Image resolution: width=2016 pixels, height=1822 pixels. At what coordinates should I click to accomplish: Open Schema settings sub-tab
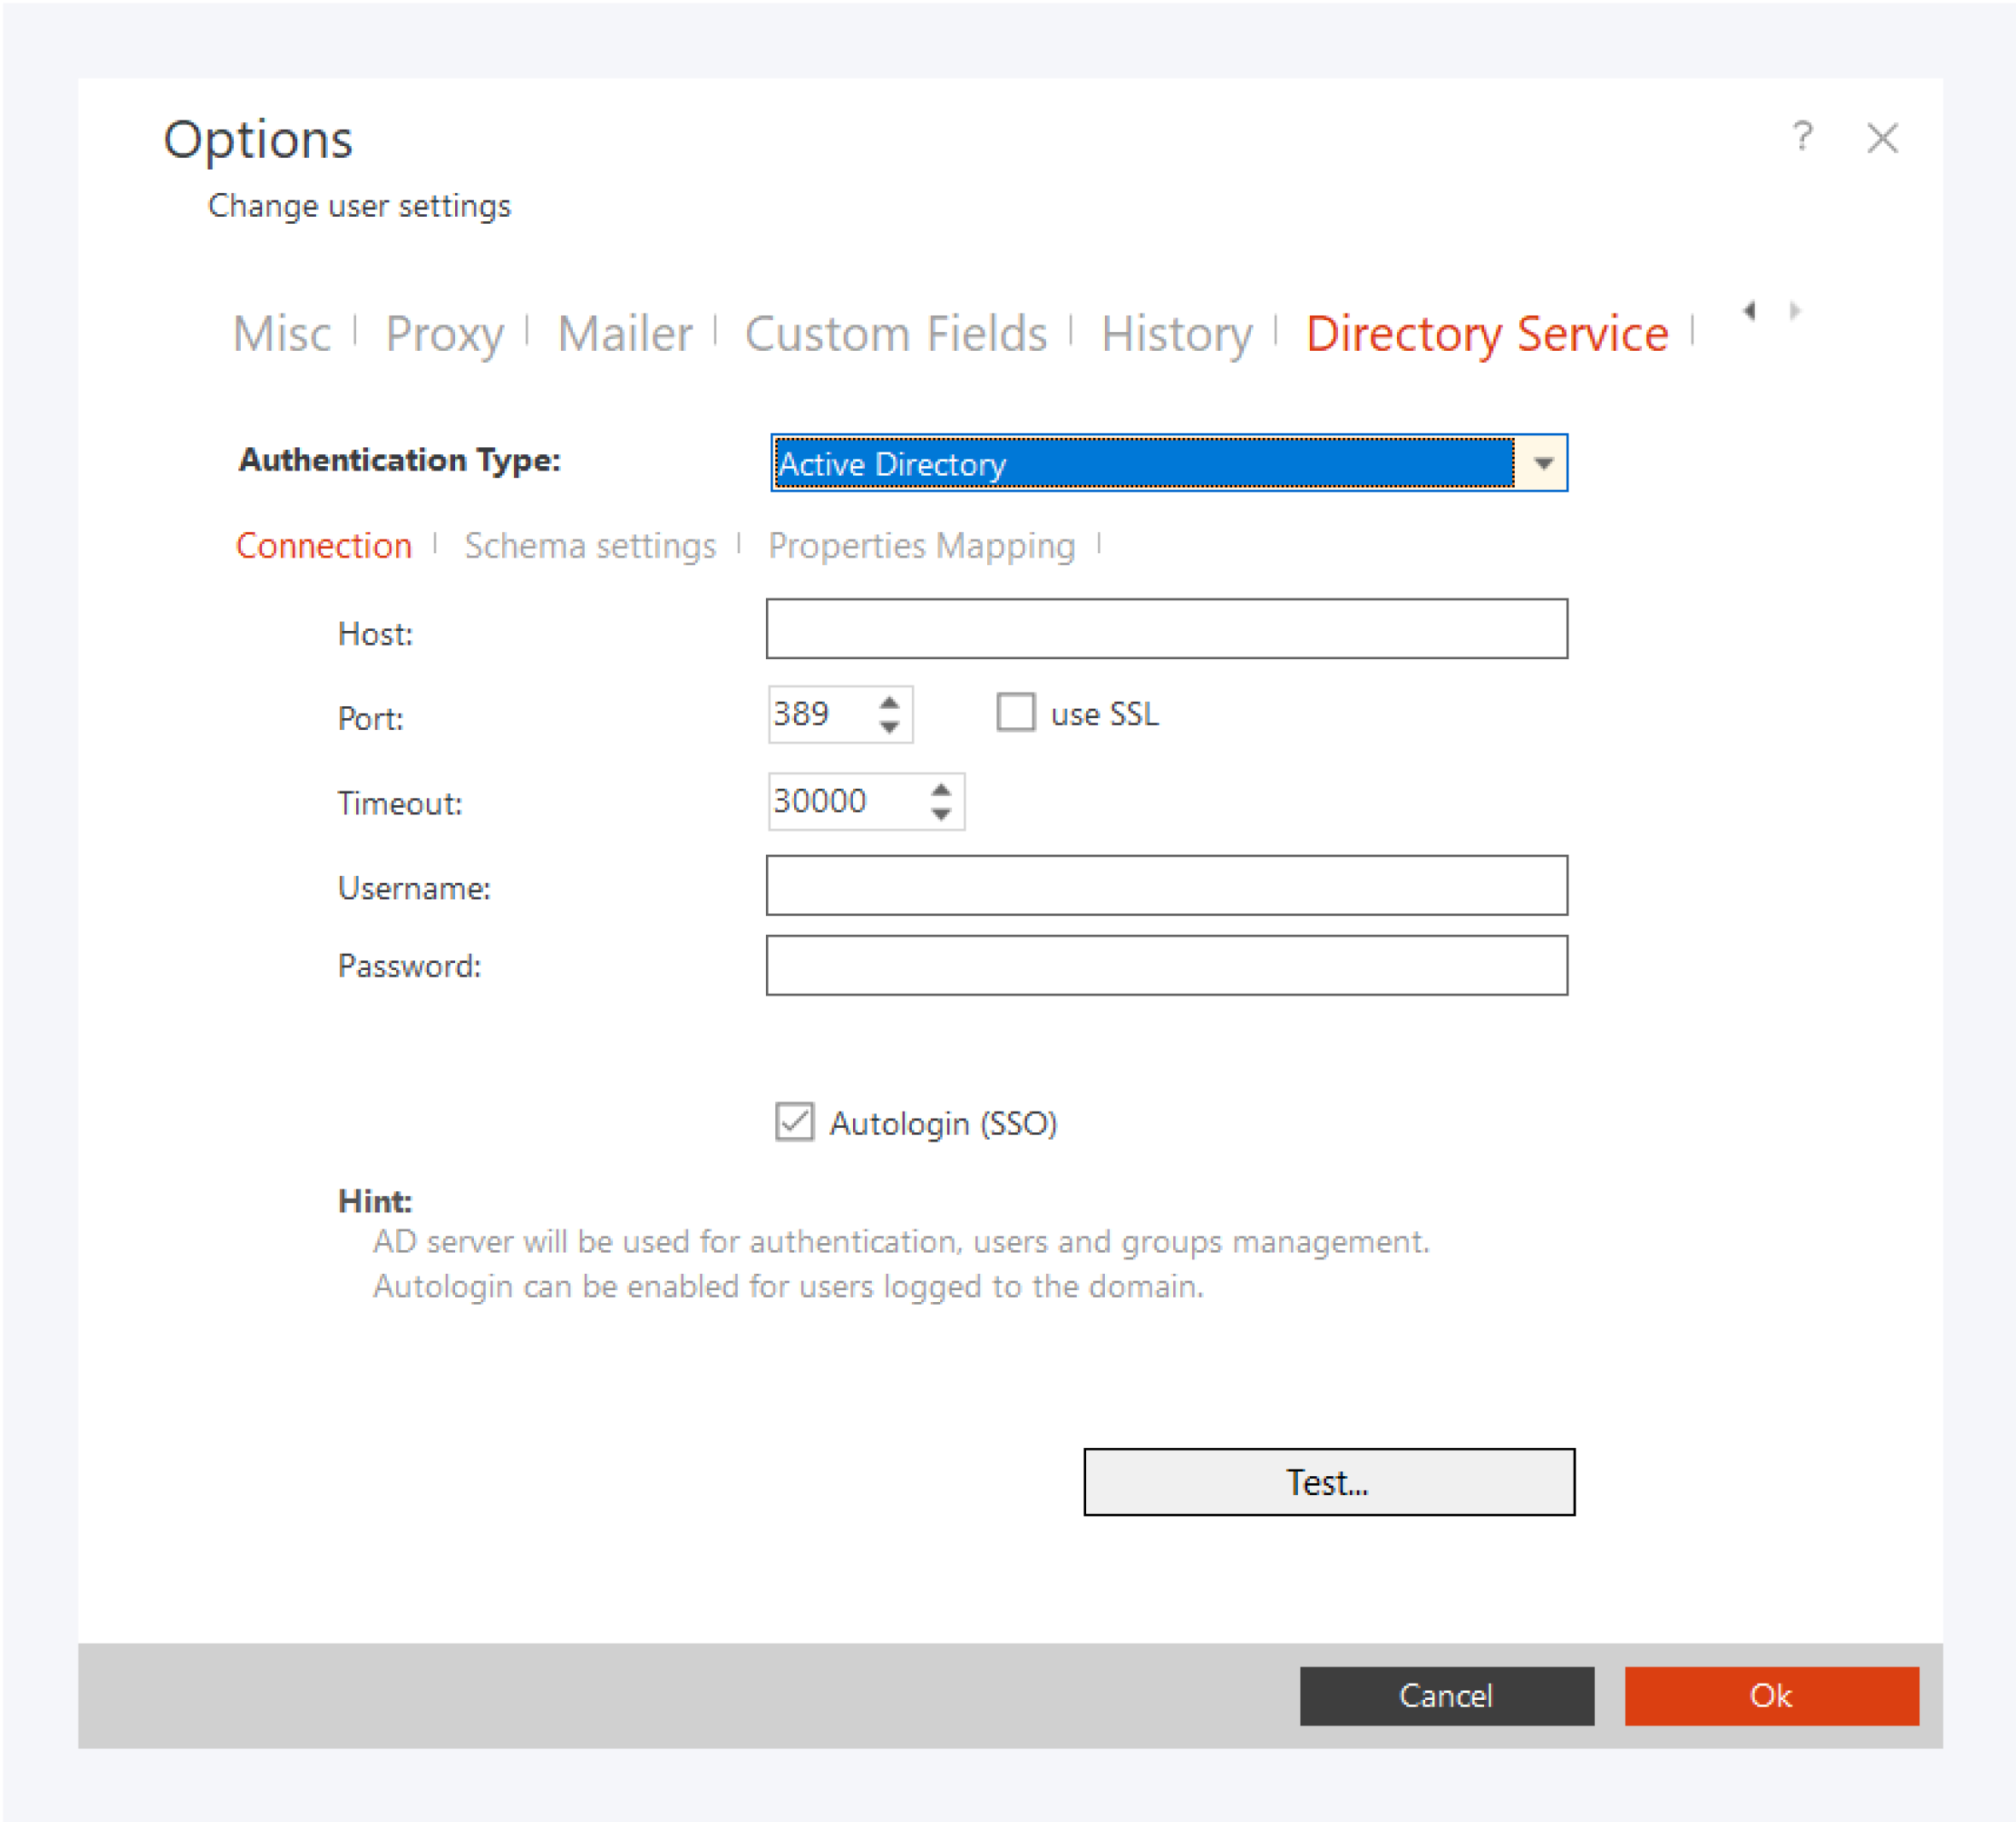590,546
